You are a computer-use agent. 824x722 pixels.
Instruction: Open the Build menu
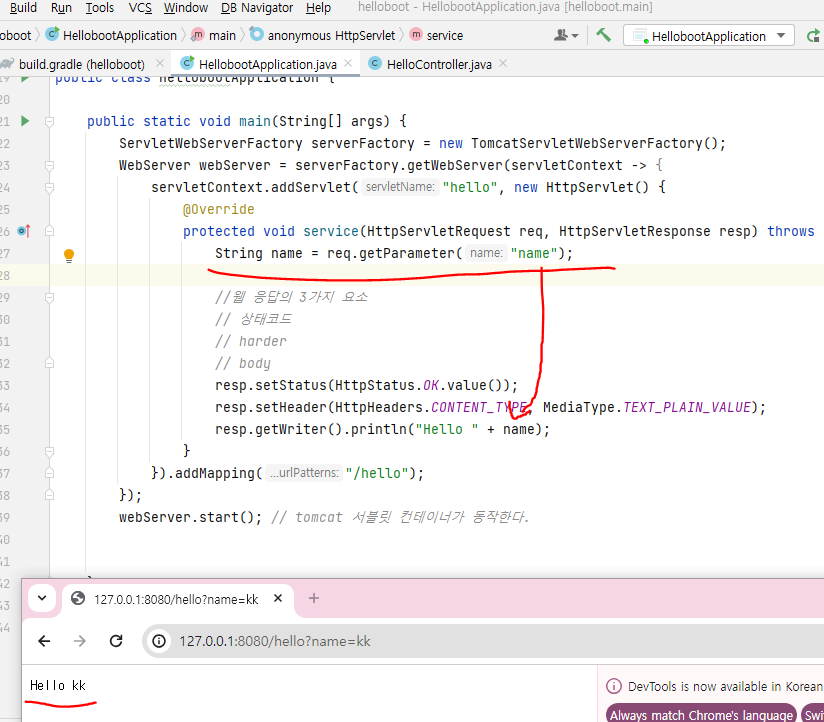[x=23, y=7]
